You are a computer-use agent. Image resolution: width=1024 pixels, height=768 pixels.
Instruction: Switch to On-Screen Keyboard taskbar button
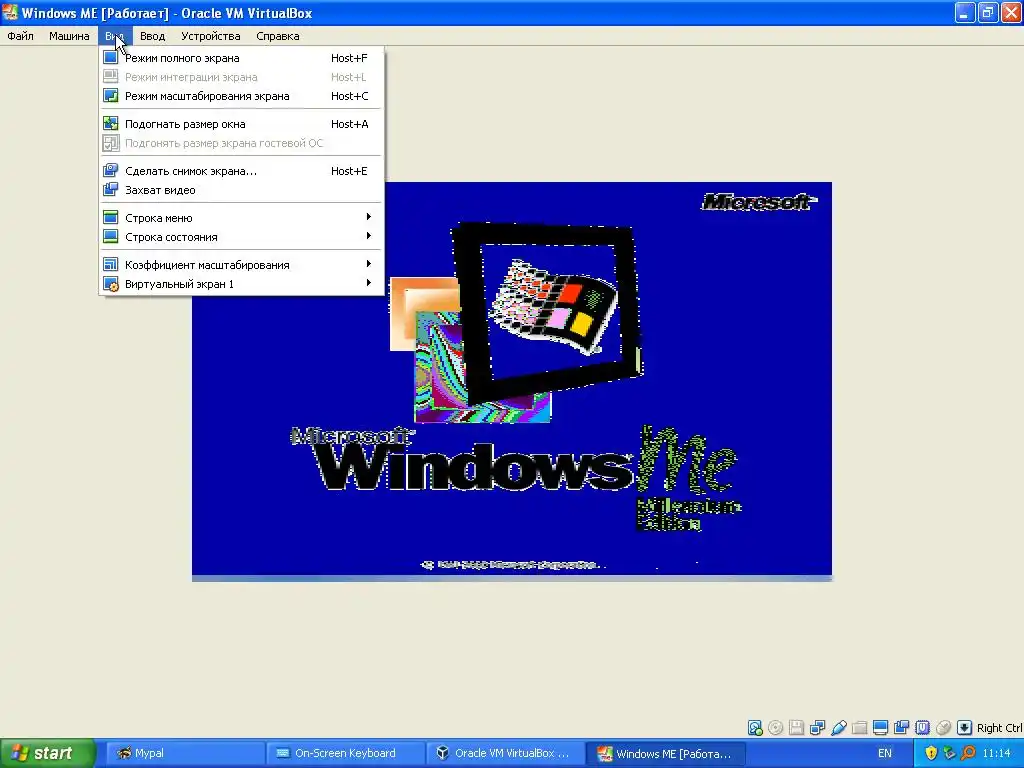(x=344, y=753)
